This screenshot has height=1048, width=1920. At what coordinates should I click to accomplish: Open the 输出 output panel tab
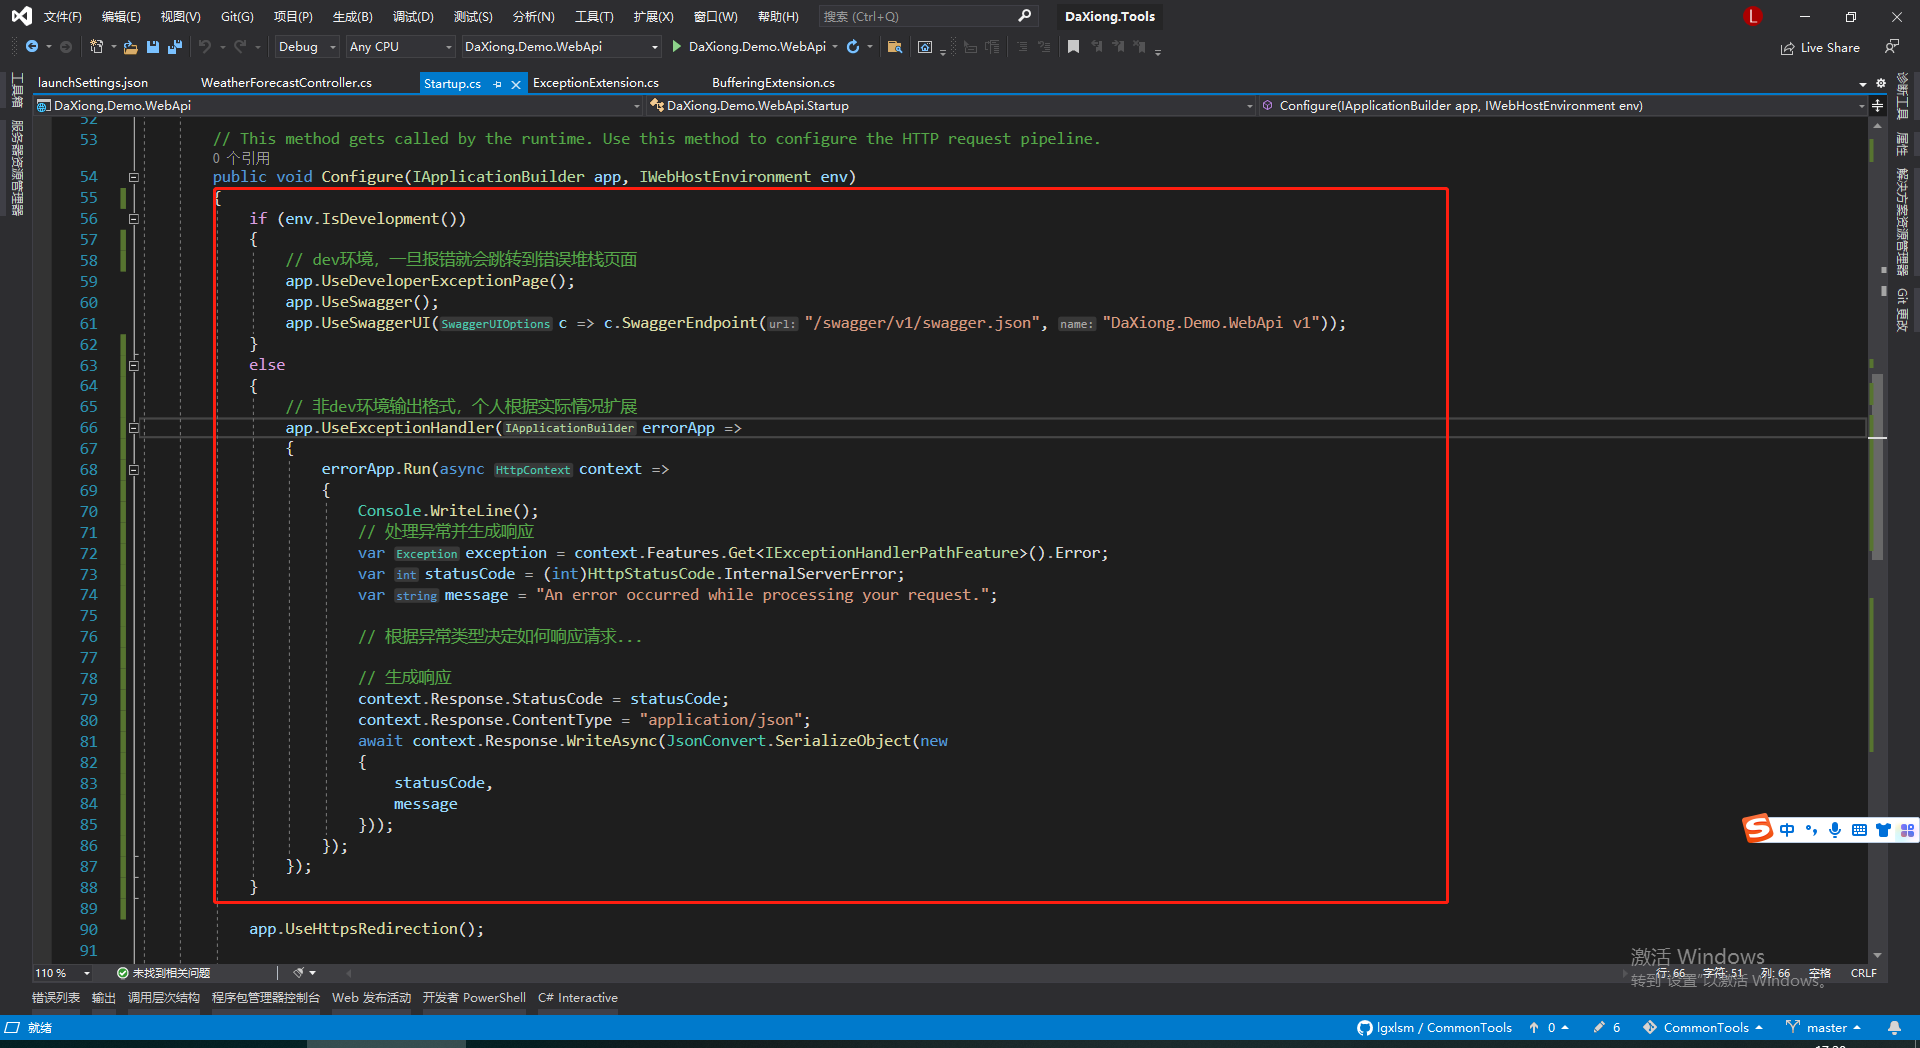(x=104, y=998)
